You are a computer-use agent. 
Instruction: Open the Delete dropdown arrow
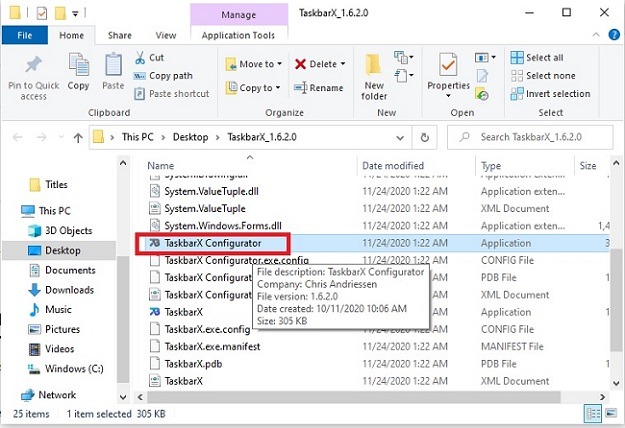tap(343, 64)
